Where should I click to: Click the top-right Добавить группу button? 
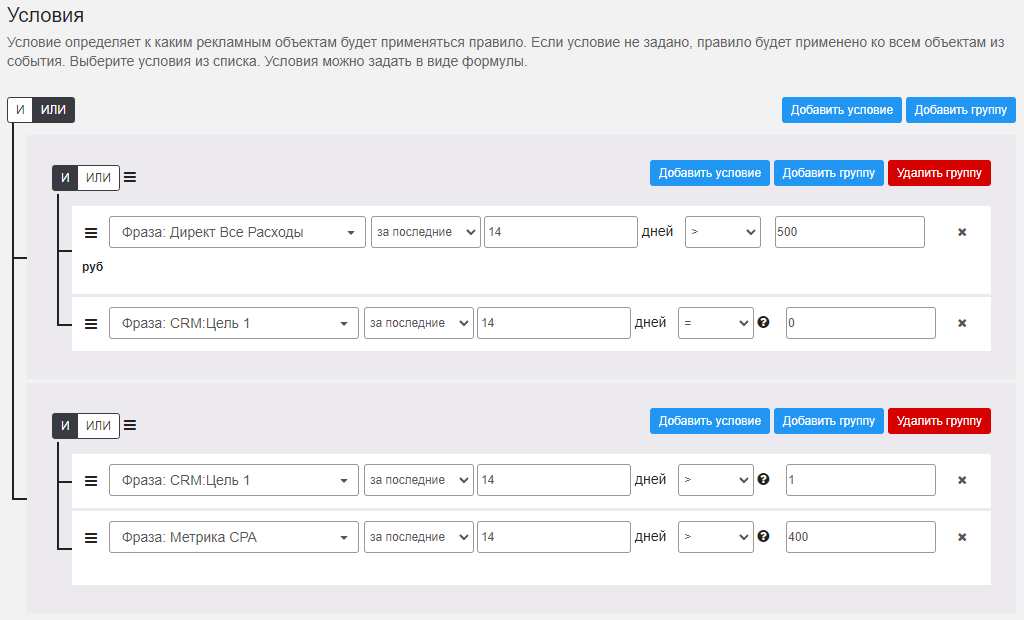click(x=960, y=110)
